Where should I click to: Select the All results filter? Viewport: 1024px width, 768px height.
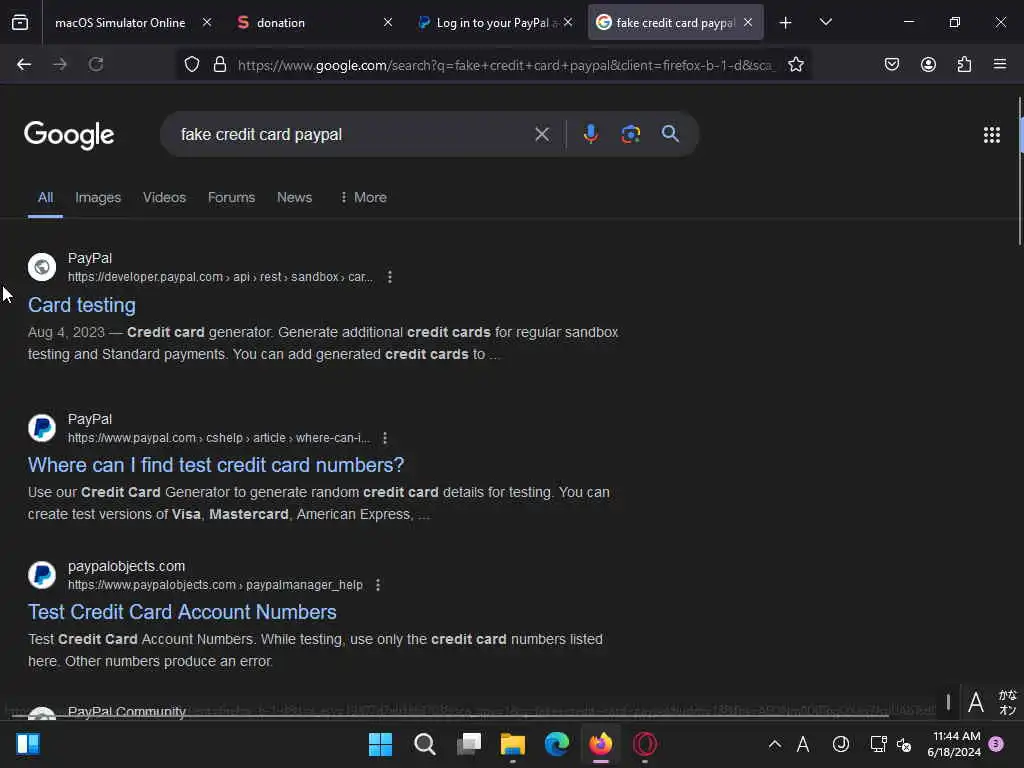45,197
